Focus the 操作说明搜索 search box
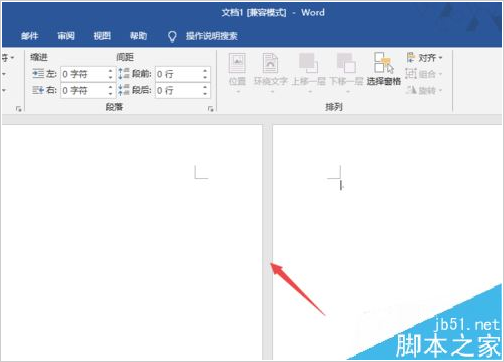 pos(212,36)
